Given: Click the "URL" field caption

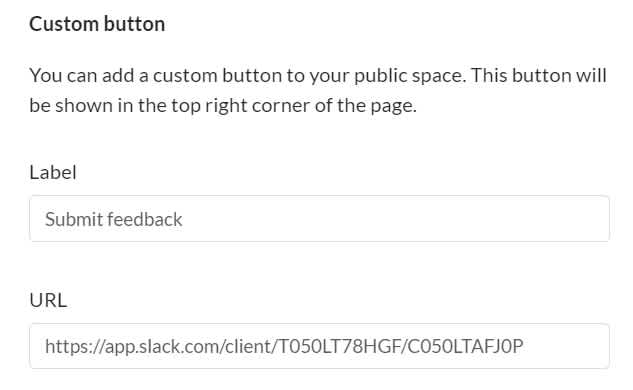Looking at the screenshot, I should pyautogui.click(x=48, y=300).
